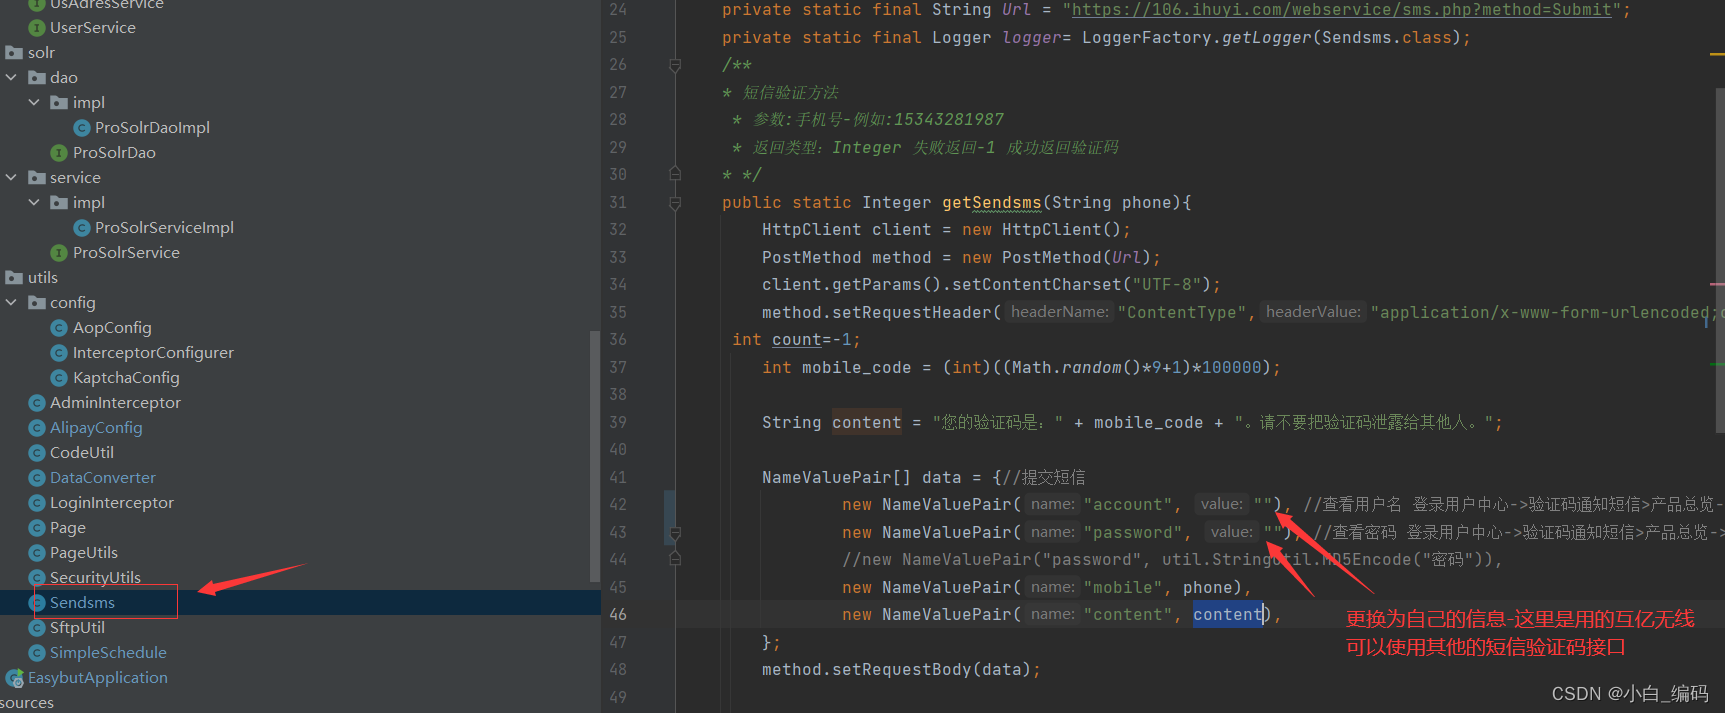Screen dimensions: 1725x713
Task: Open KaptchaConfig class
Action: tap(126, 377)
